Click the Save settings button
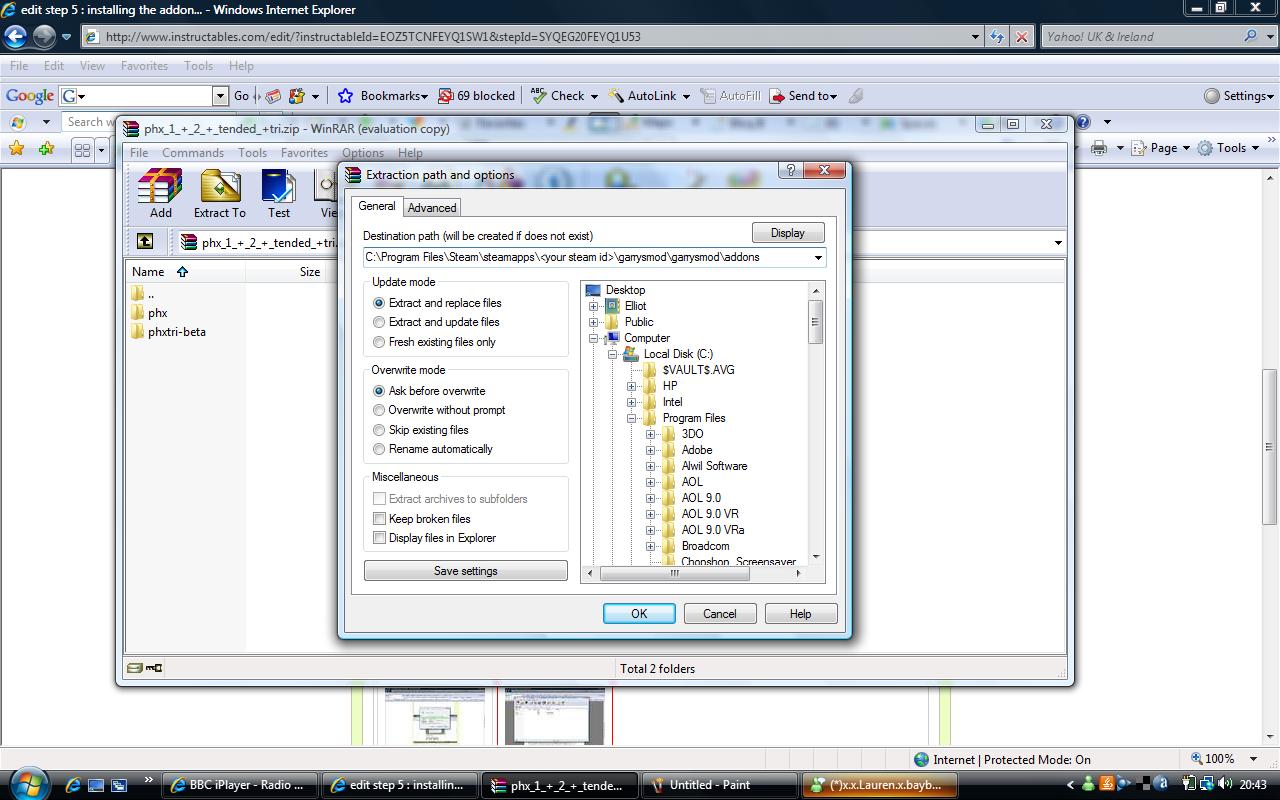The height and width of the screenshot is (800, 1280). (466, 571)
